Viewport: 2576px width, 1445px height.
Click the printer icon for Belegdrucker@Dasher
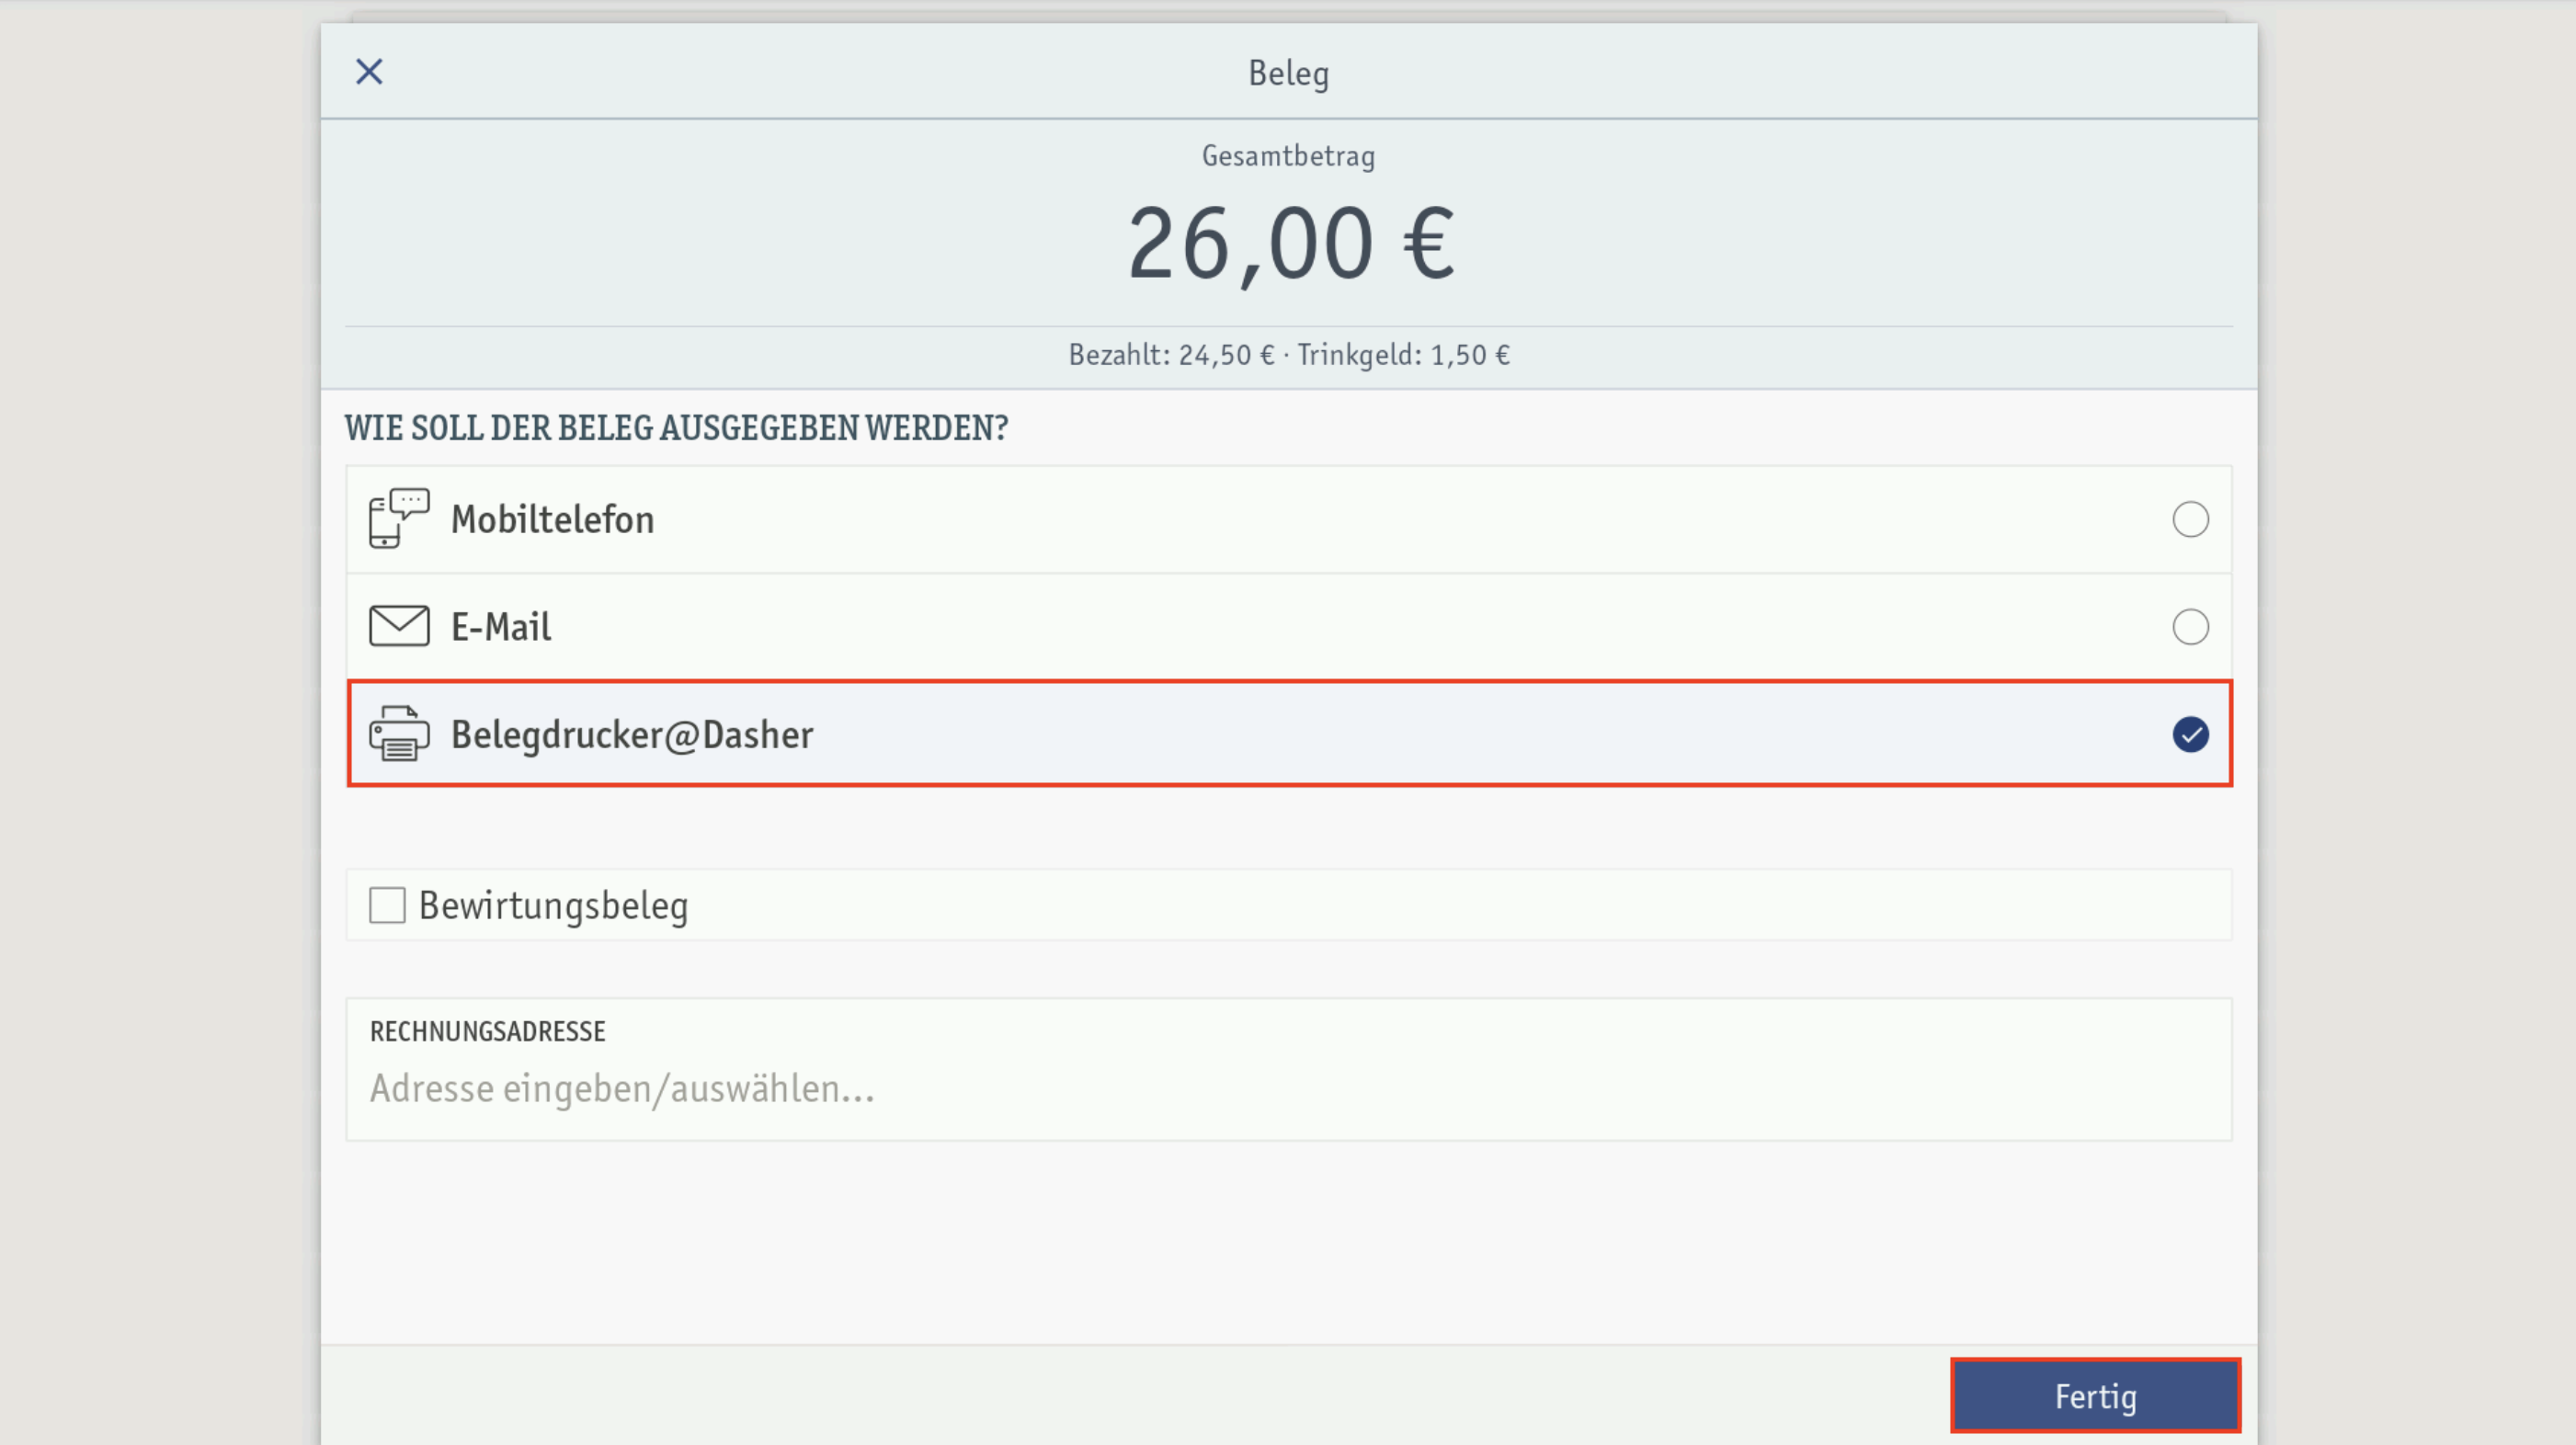pos(399,733)
